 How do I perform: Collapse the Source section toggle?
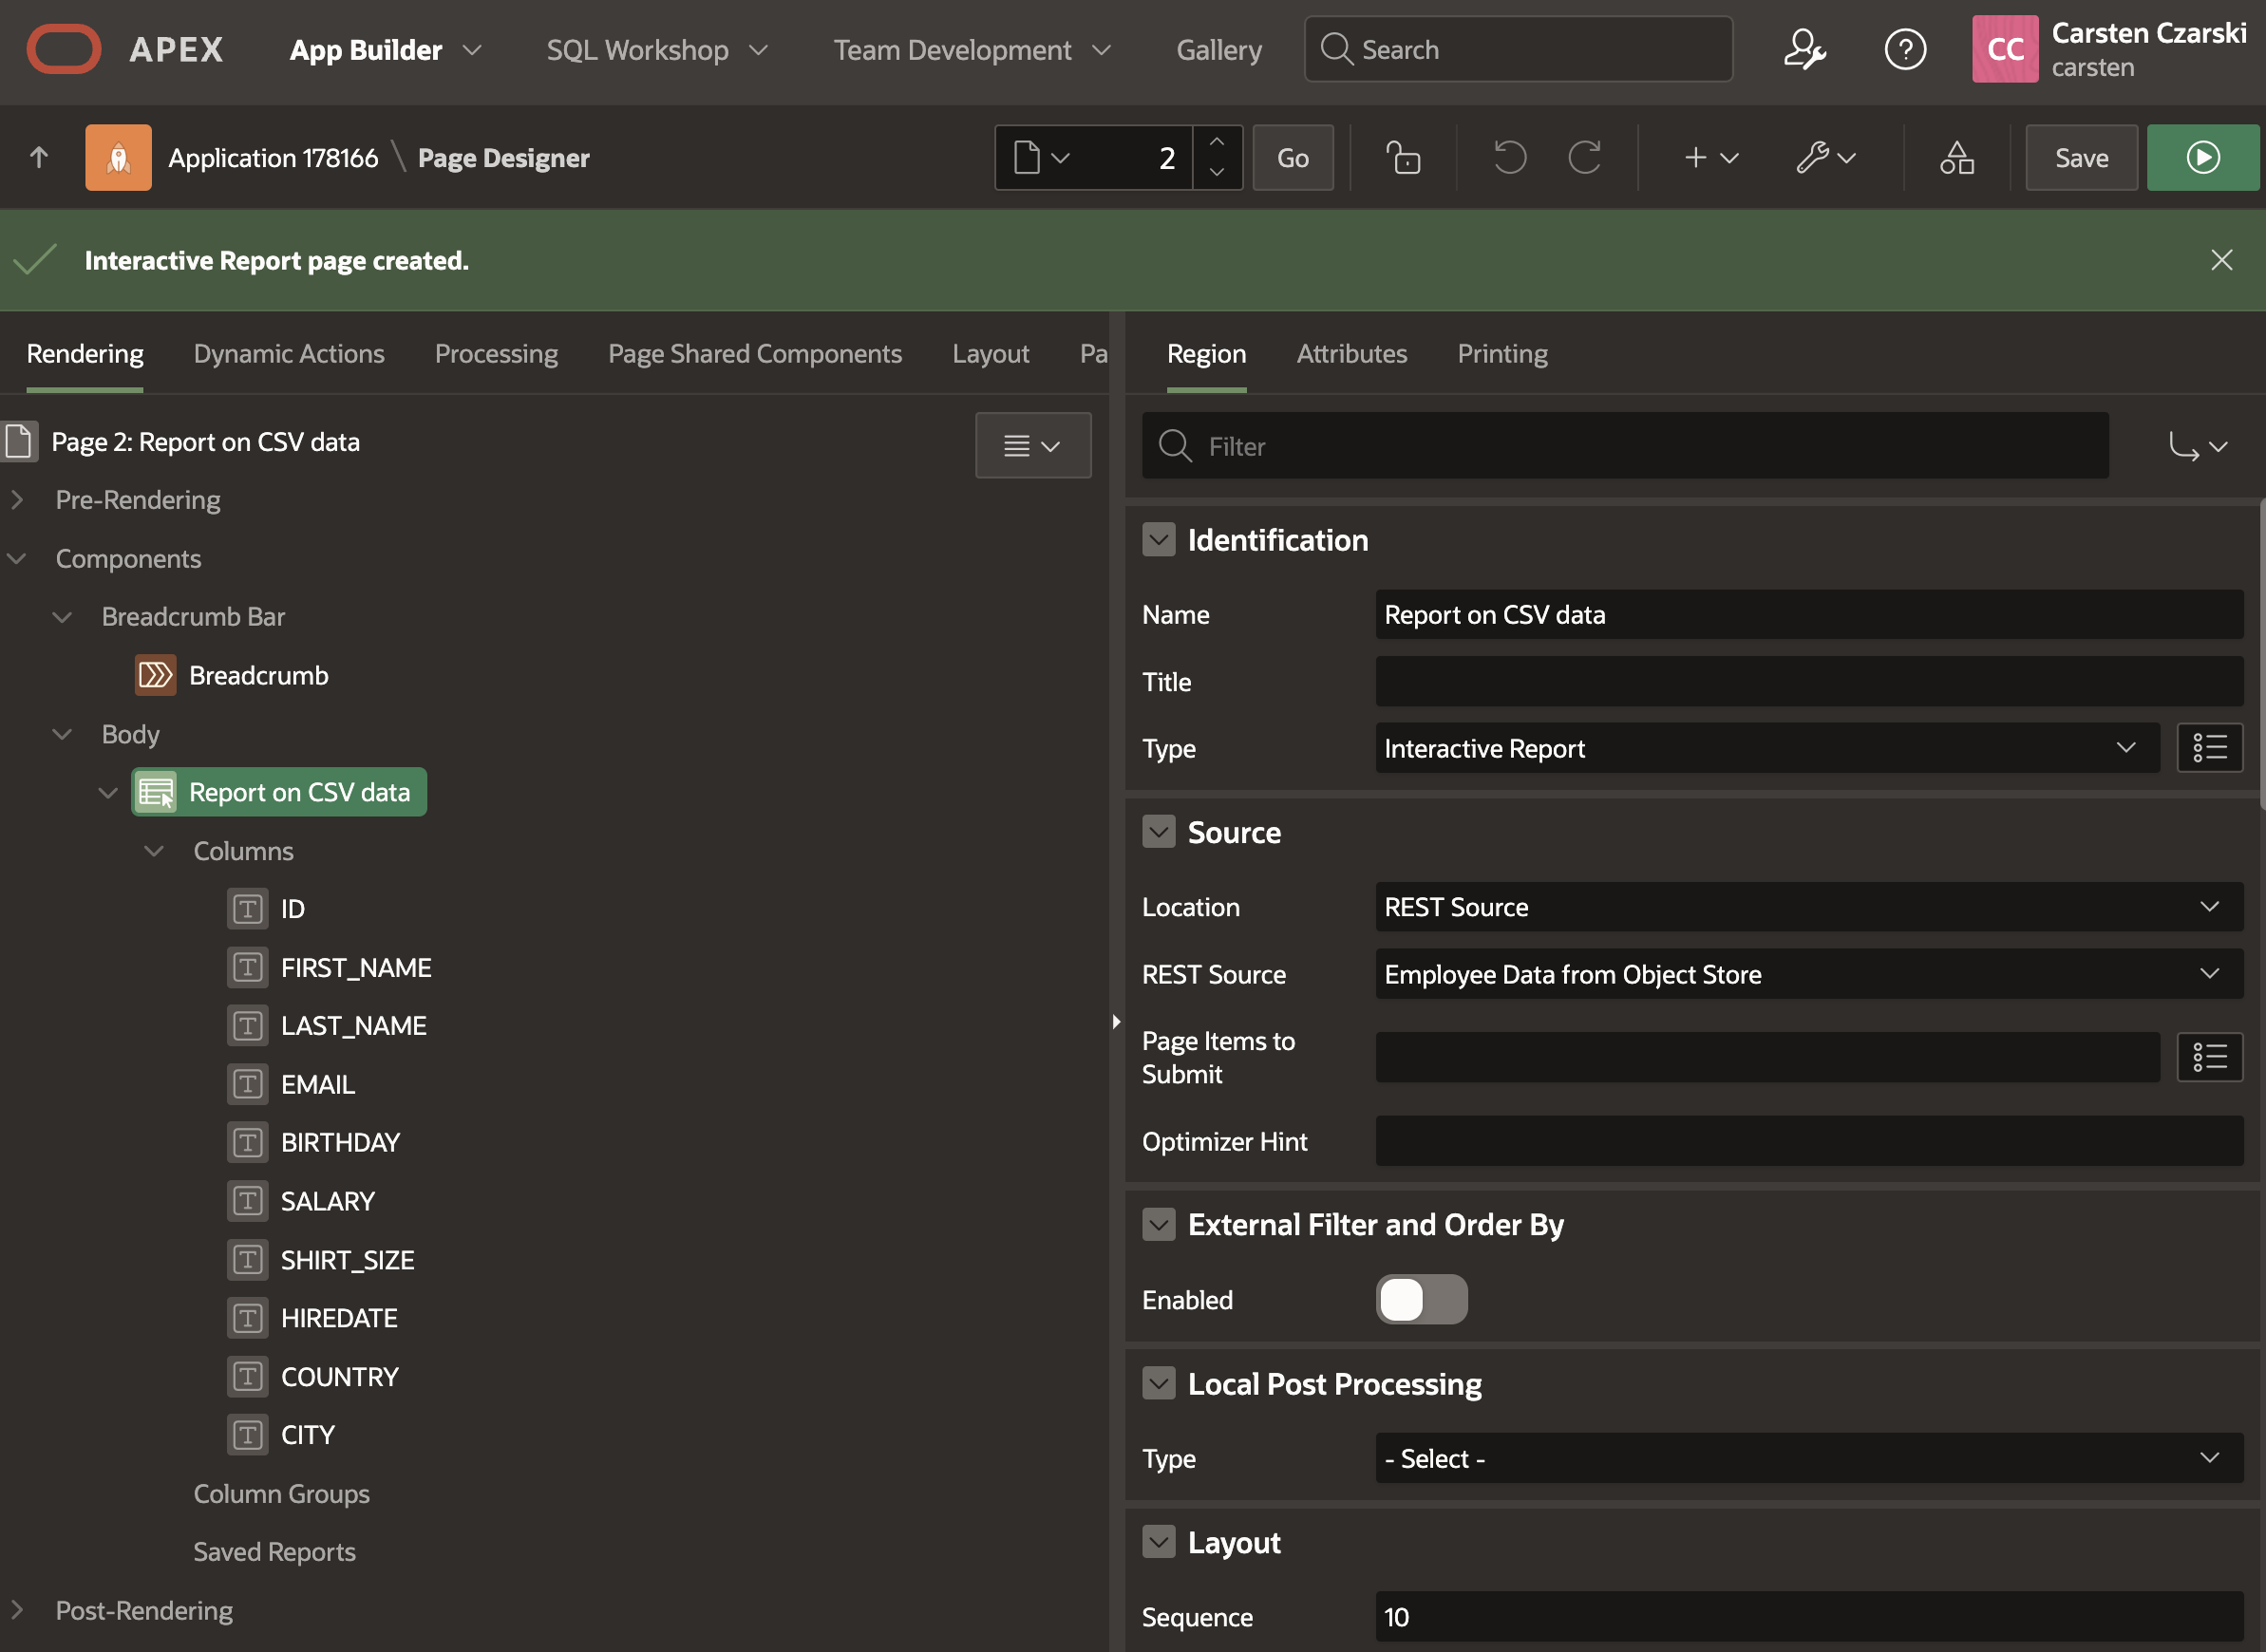click(1158, 832)
